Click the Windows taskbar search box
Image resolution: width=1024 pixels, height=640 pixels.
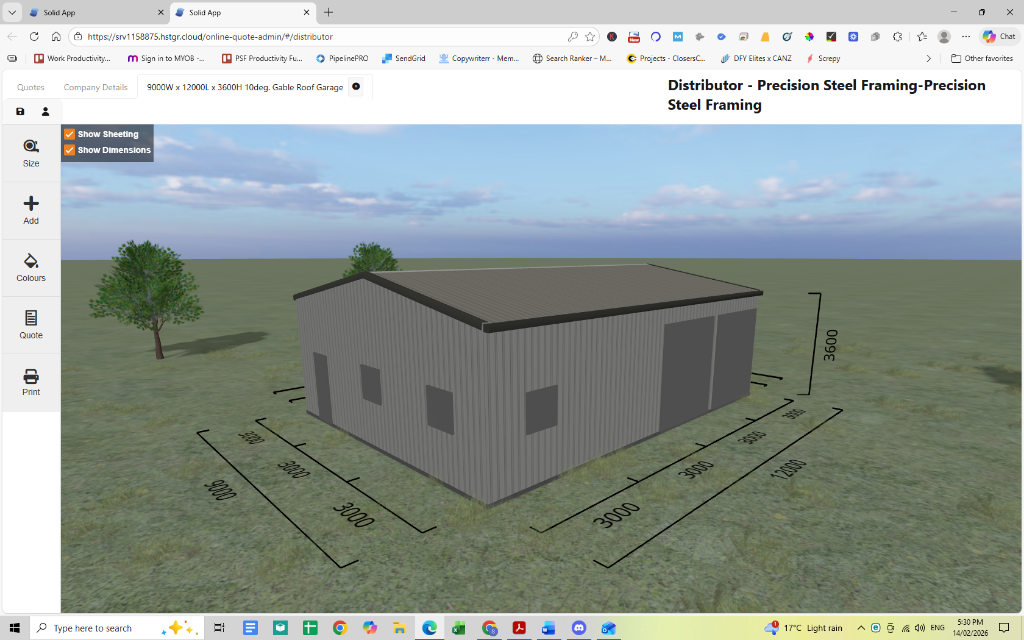[118, 628]
